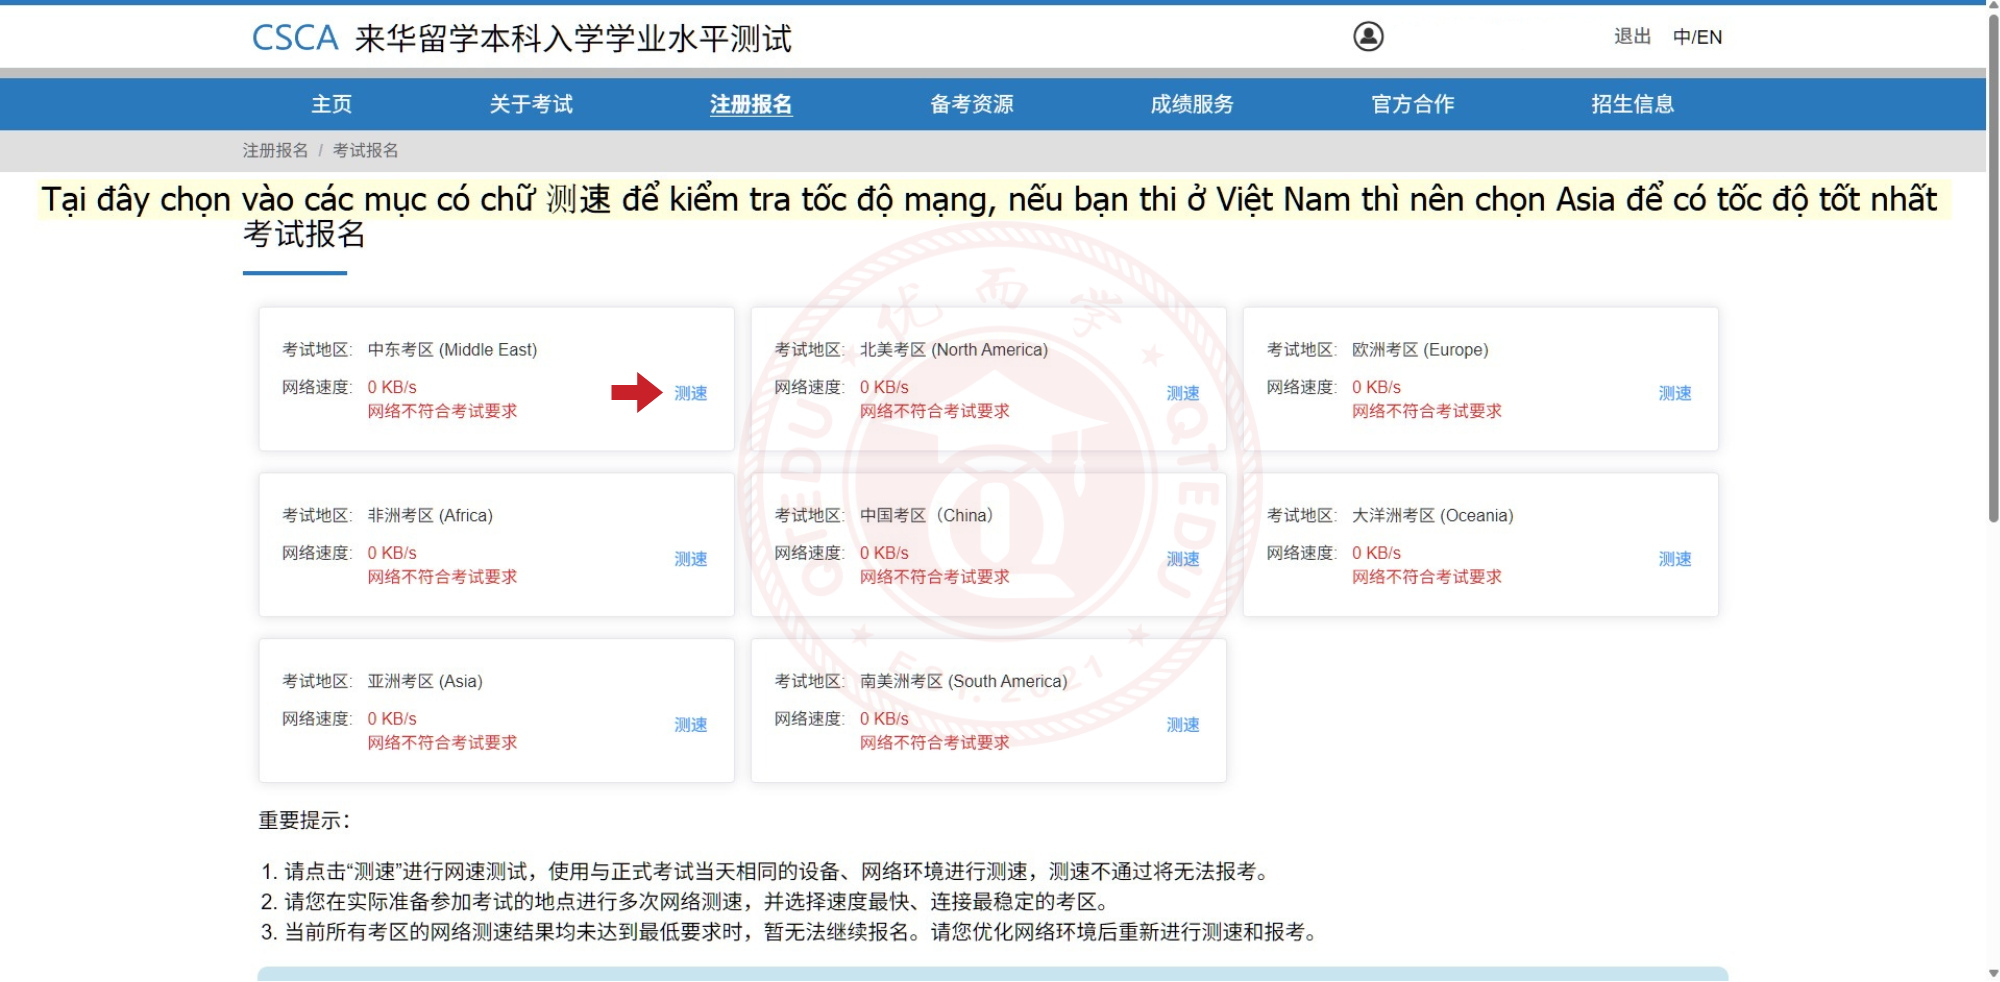The width and height of the screenshot is (2000, 982).
Task: Start the China region speed test
Action: 1182,559
